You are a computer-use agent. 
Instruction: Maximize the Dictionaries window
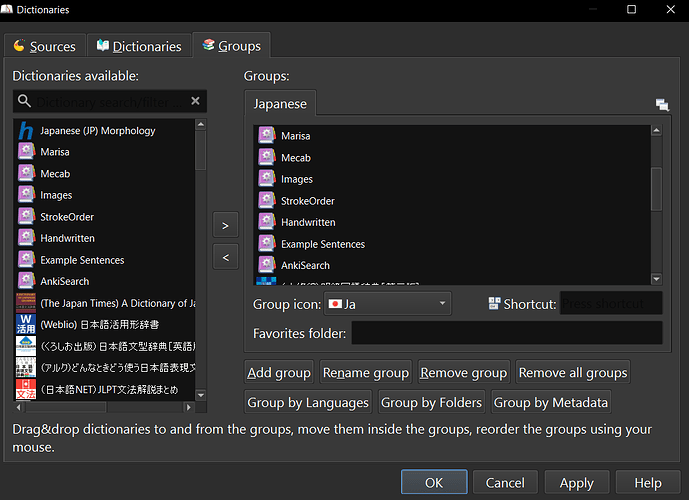coord(631,9)
